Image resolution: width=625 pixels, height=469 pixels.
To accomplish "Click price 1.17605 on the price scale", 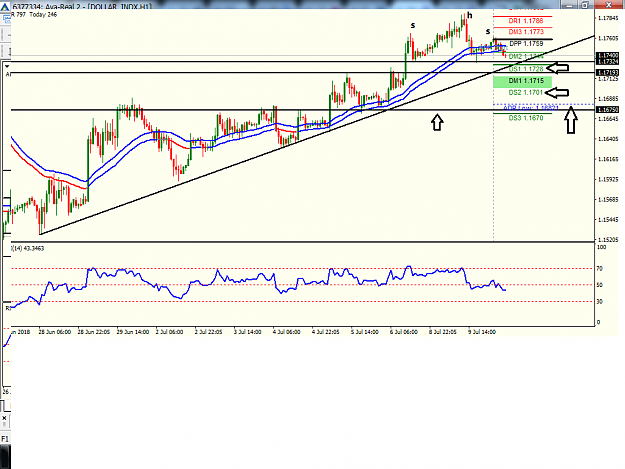I will point(608,38).
